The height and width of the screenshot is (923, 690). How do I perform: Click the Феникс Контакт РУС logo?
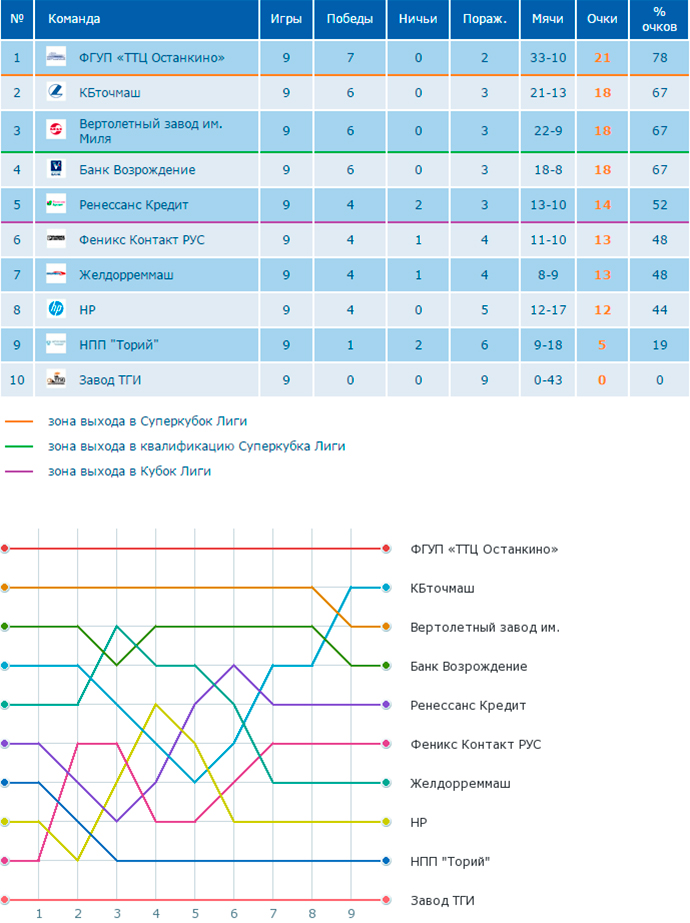[x=56, y=240]
